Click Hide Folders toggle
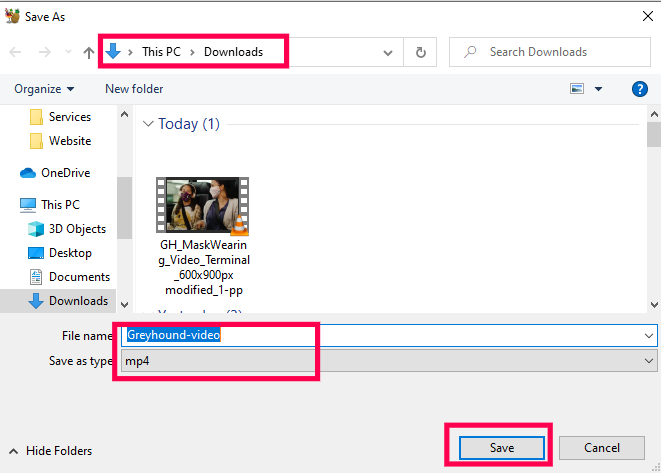This screenshot has height=473, width=661. (x=51, y=451)
